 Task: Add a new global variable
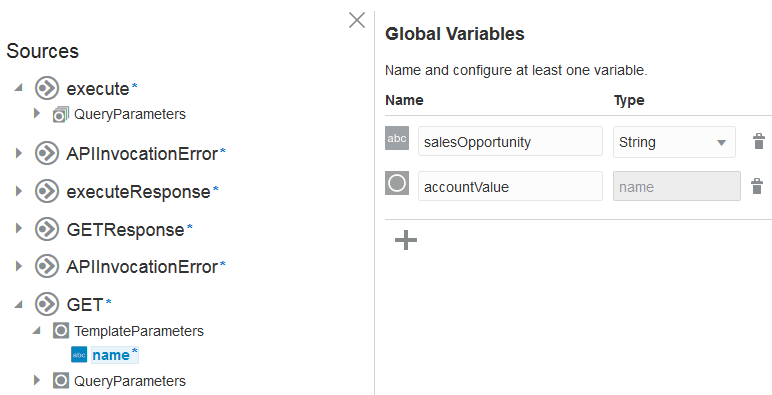pos(406,240)
